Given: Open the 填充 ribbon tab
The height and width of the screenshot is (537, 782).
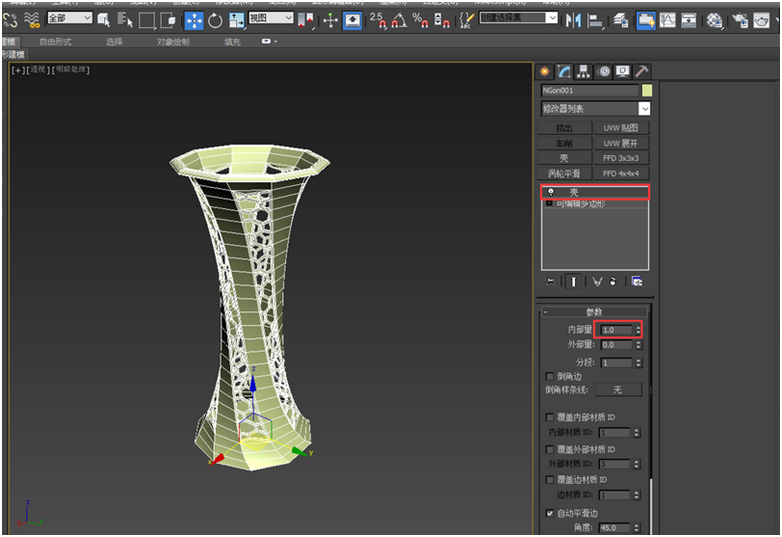Looking at the screenshot, I should pos(232,42).
